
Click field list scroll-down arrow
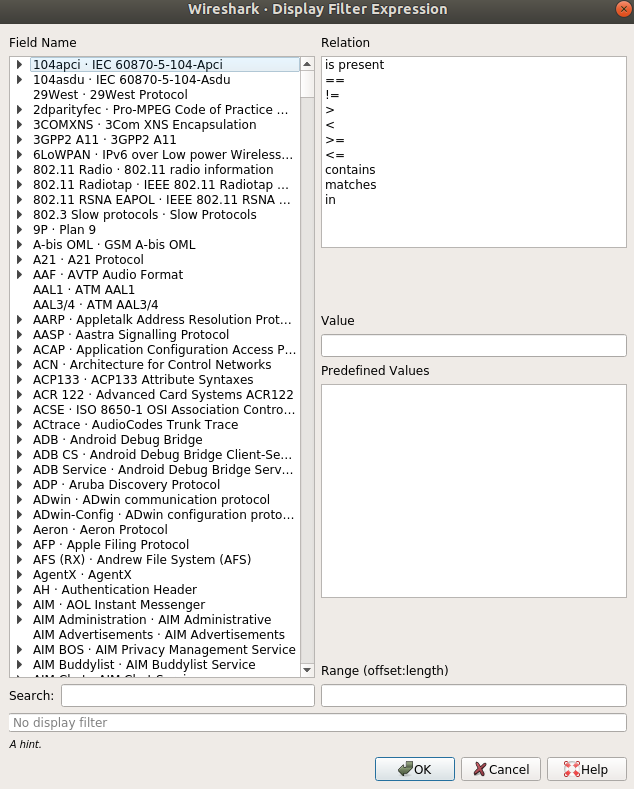tap(307, 670)
